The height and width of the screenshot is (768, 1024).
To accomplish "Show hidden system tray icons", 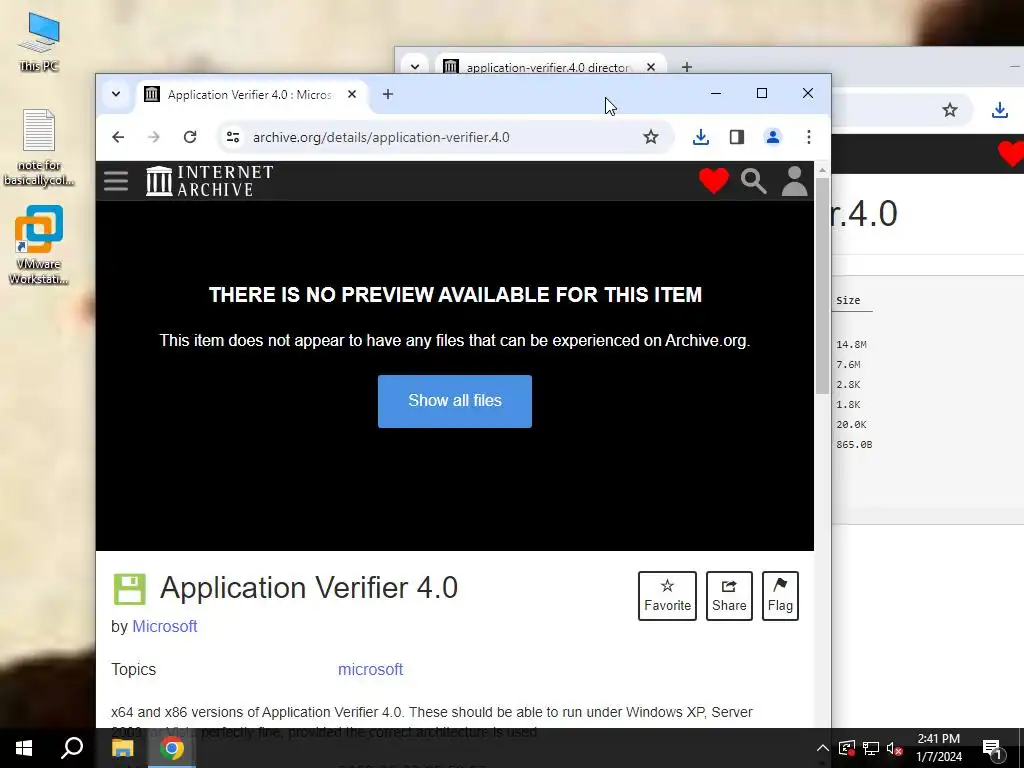I will point(822,748).
